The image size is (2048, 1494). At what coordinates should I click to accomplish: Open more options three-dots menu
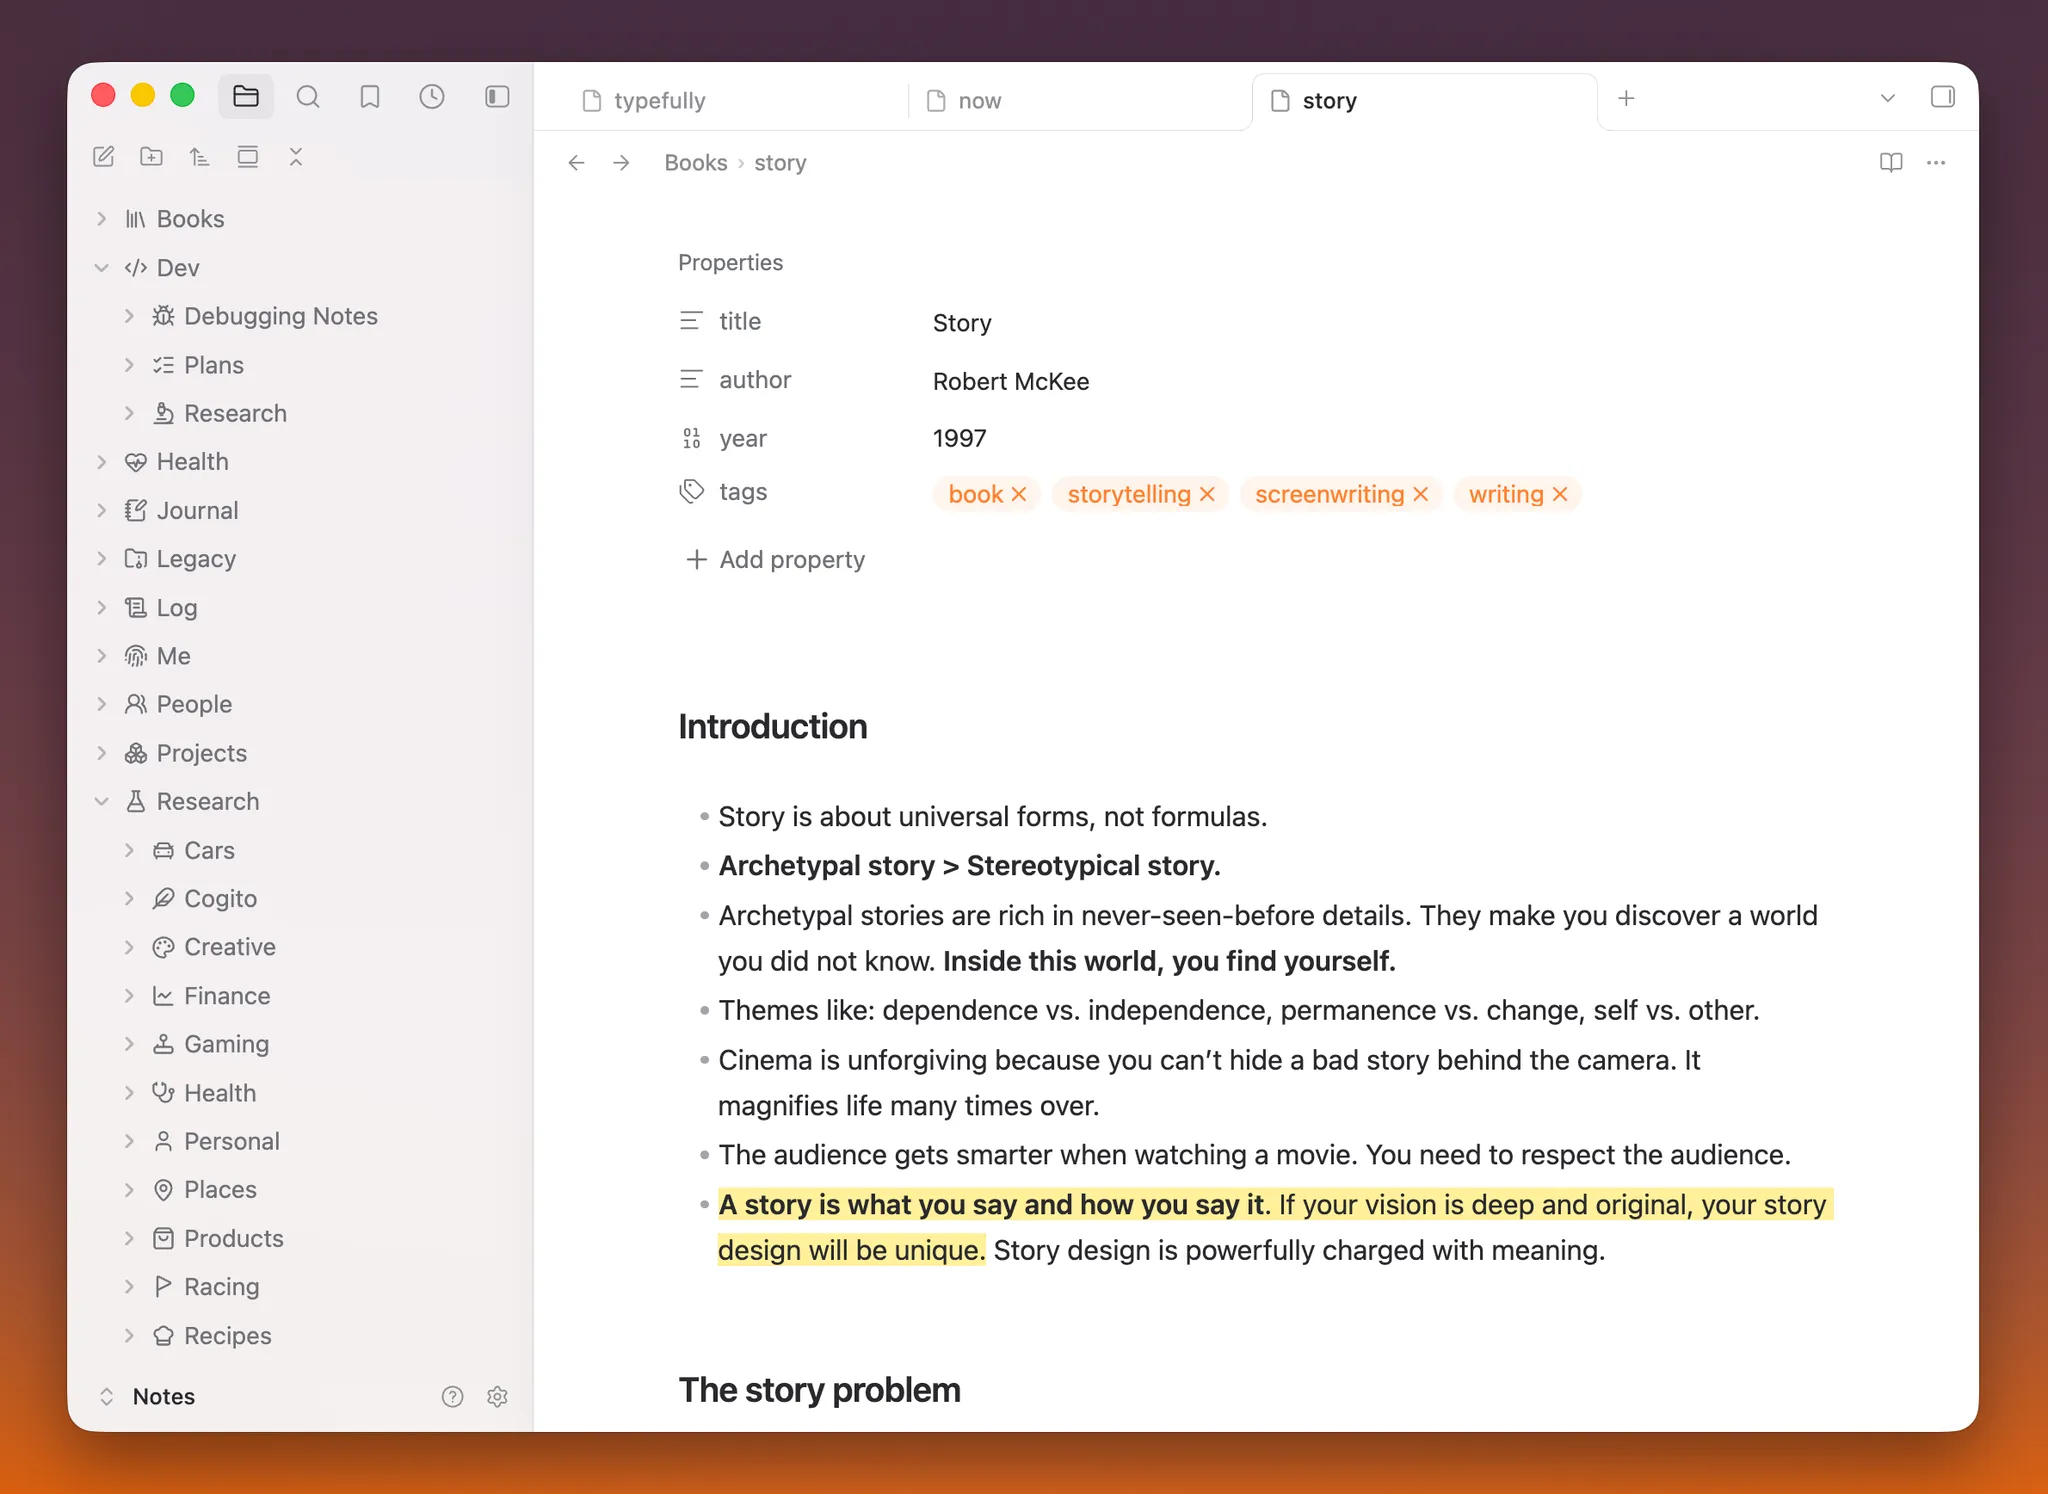(x=1936, y=163)
